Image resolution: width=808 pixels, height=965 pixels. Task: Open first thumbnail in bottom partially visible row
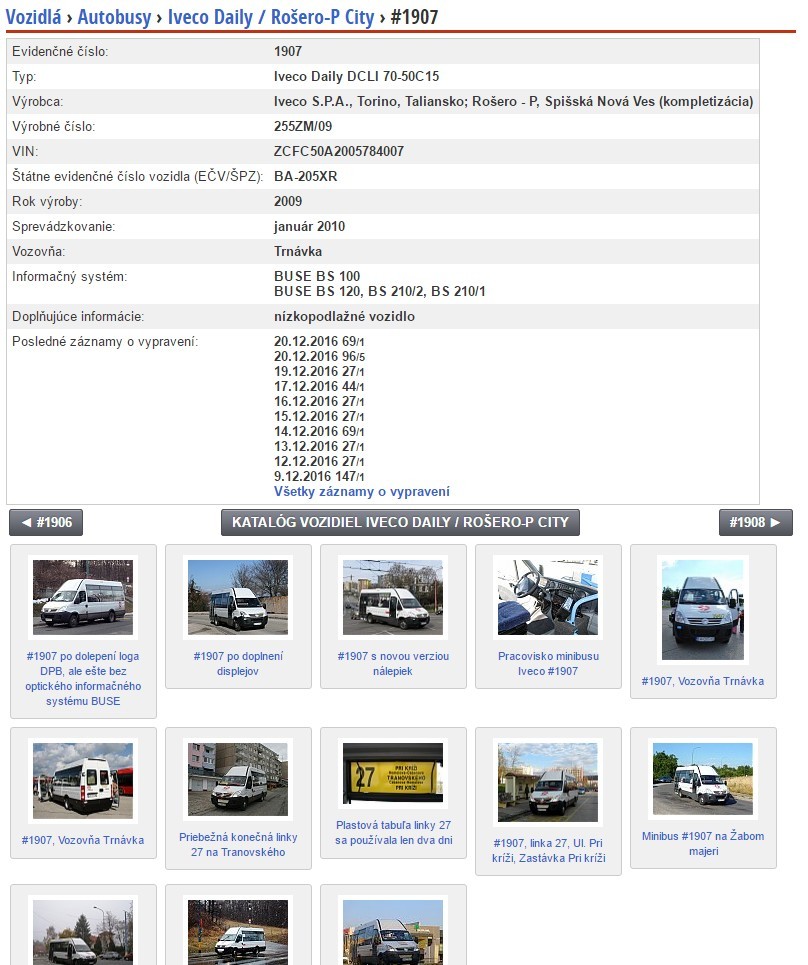(83, 932)
